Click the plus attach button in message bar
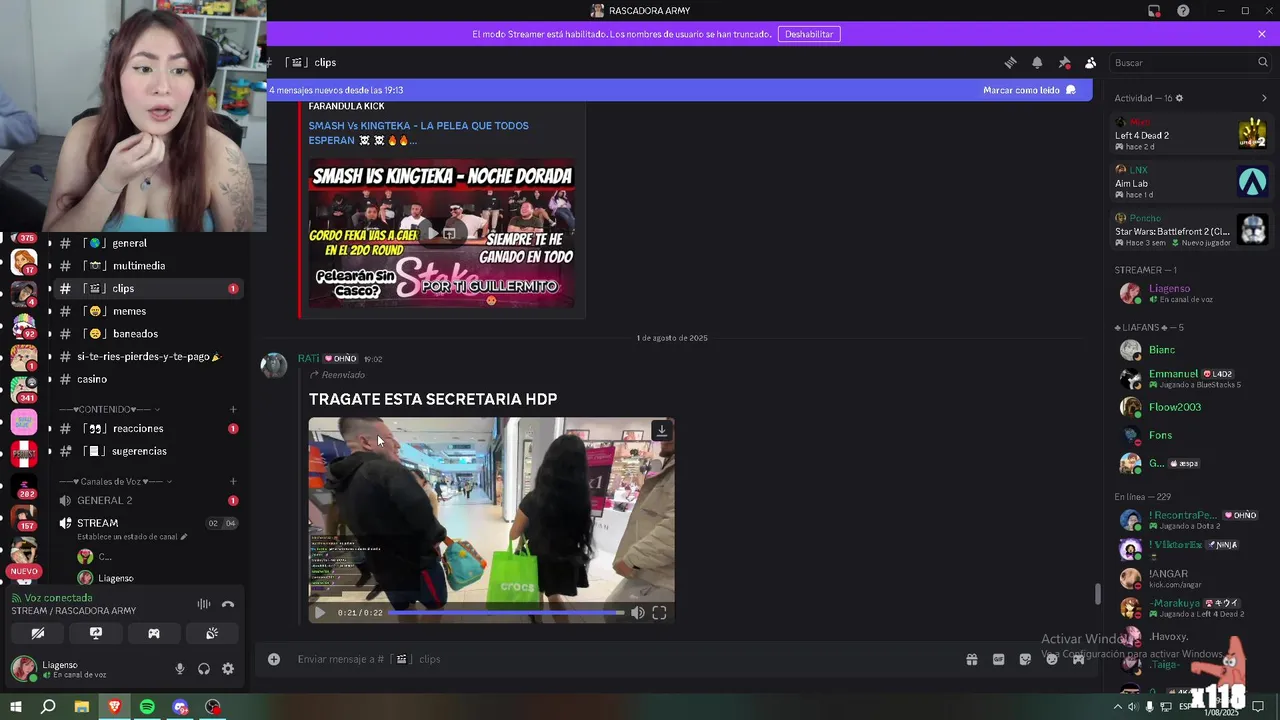Screen dimensions: 1280x720 tap(274, 659)
